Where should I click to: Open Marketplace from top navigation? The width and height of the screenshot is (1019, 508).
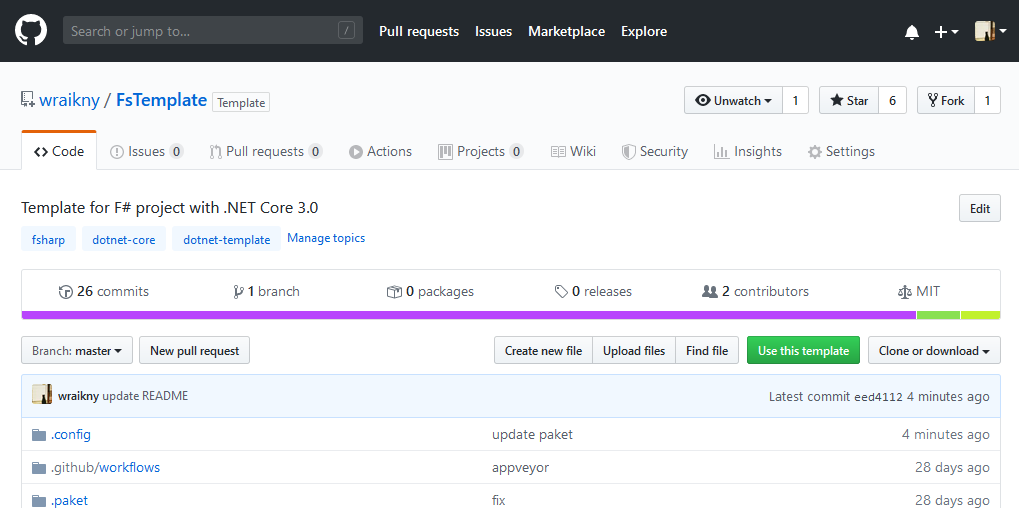click(x=566, y=31)
